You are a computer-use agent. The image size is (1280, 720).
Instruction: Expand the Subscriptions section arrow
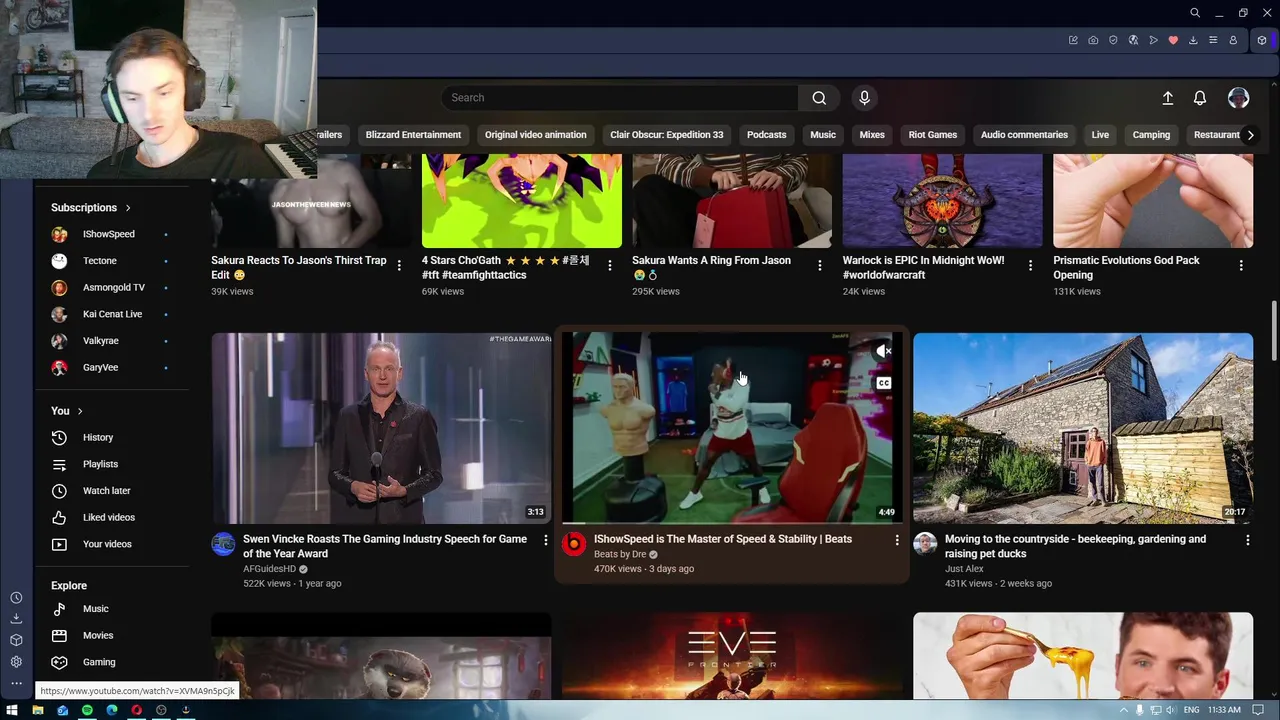(x=128, y=208)
